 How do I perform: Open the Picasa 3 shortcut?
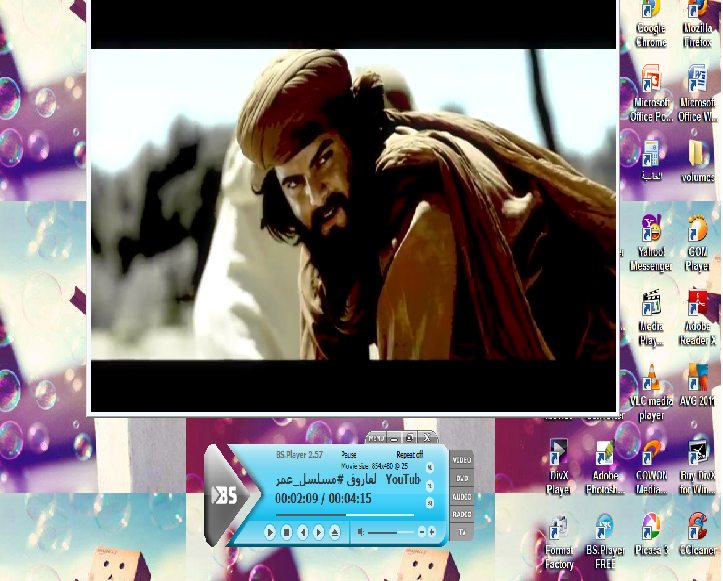coord(651,535)
